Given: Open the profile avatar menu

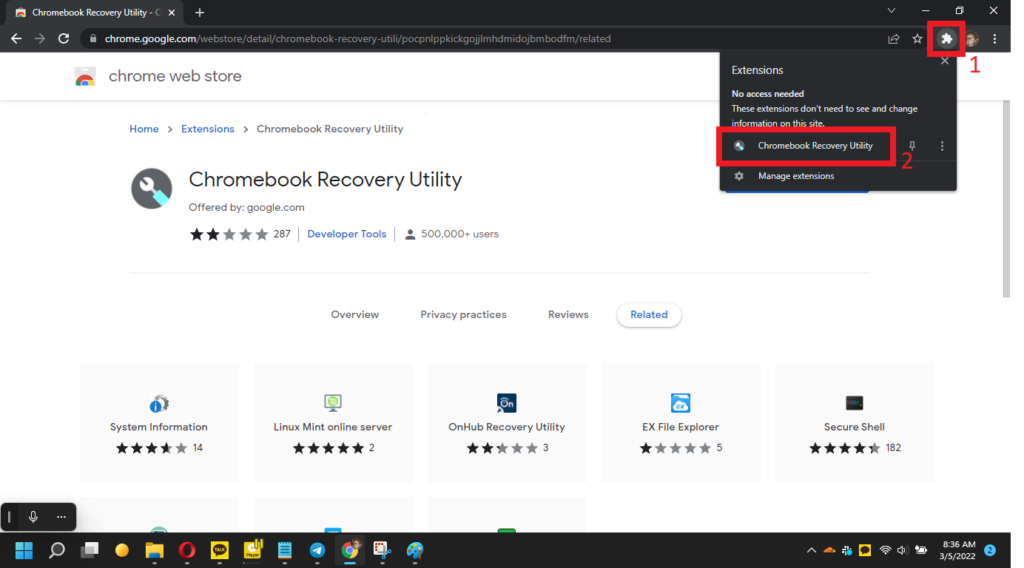Looking at the screenshot, I should (972, 39).
